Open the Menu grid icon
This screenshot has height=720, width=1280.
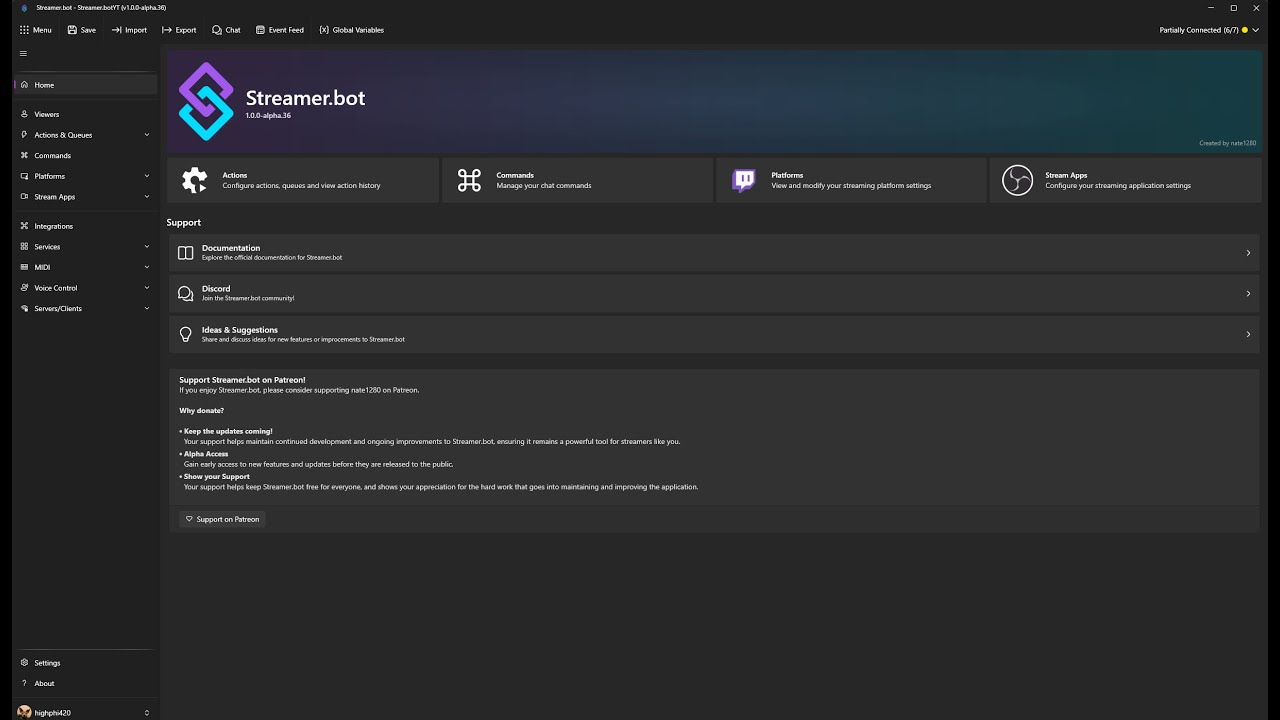pos(24,30)
